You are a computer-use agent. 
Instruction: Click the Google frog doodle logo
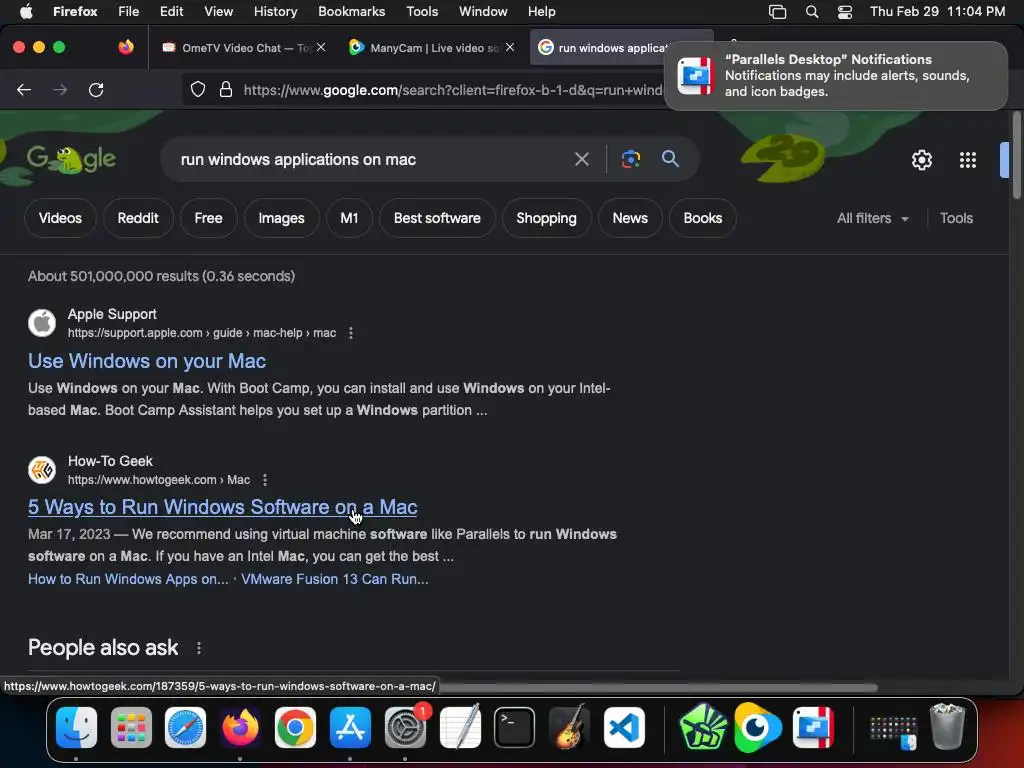[x=71, y=159]
